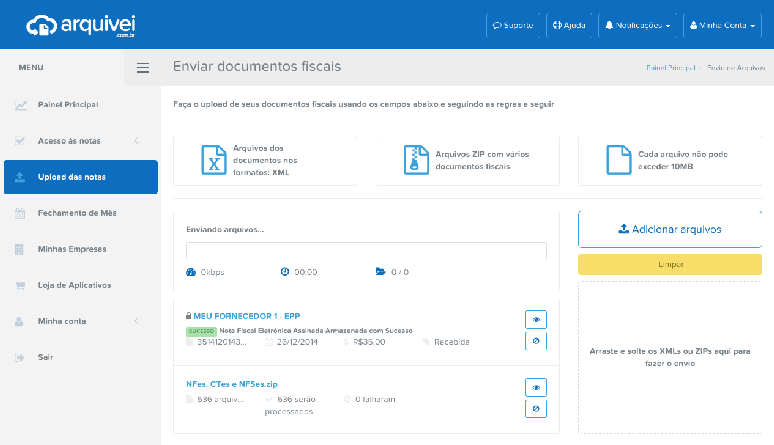This screenshot has height=445, width=774.
Task: Click the Adicionar arquivos button
Action: coord(670,230)
